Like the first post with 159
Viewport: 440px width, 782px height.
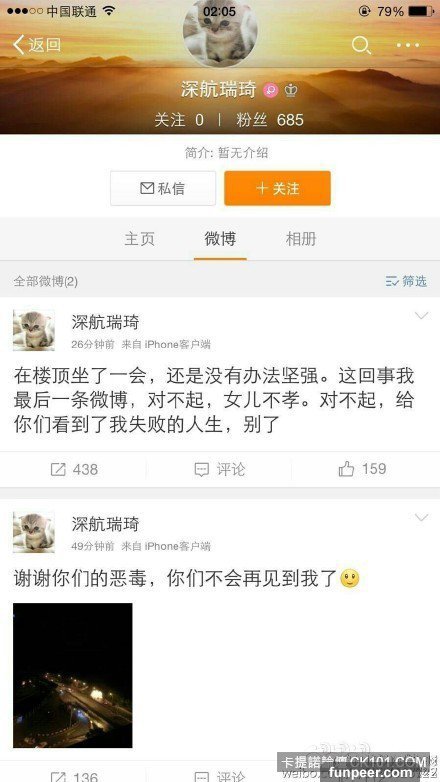362,469
